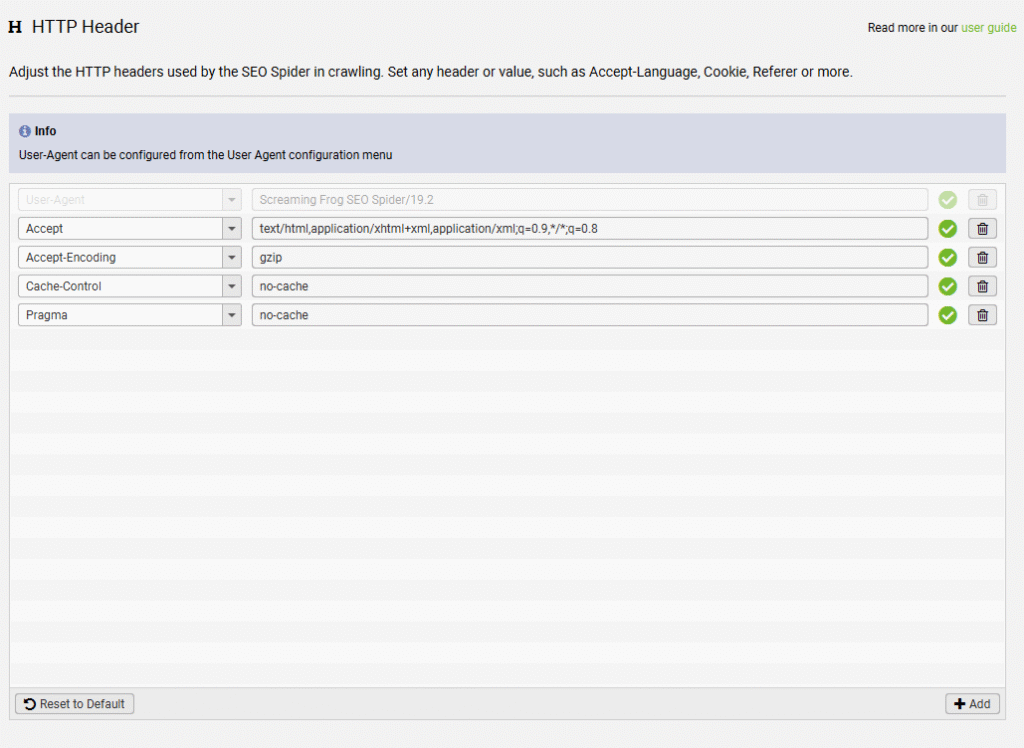
Task: Click the 'Adjust the HTTP headers' description
Action: tap(430, 72)
